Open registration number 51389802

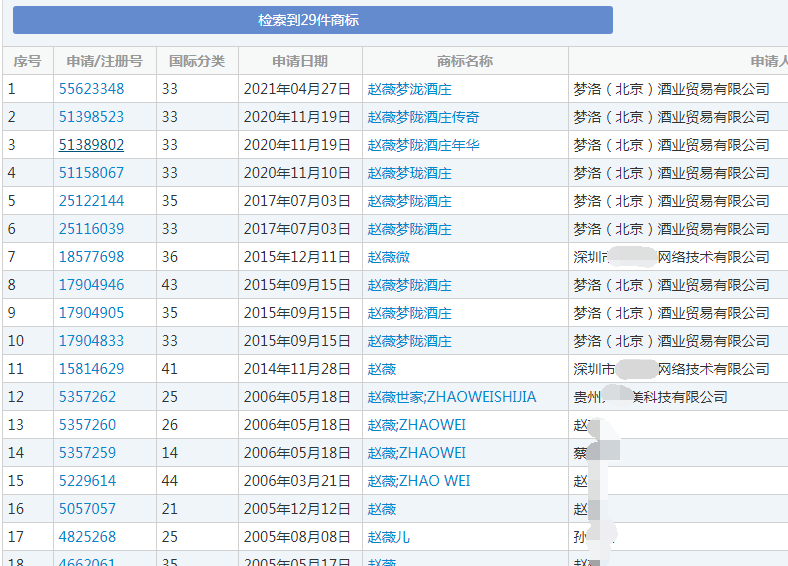click(91, 145)
